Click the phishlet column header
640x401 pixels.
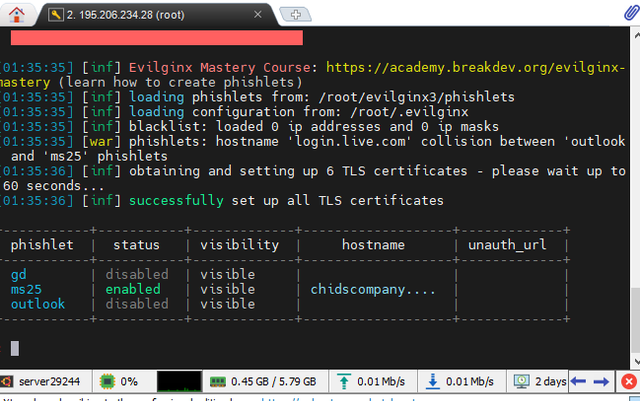point(42,245)
